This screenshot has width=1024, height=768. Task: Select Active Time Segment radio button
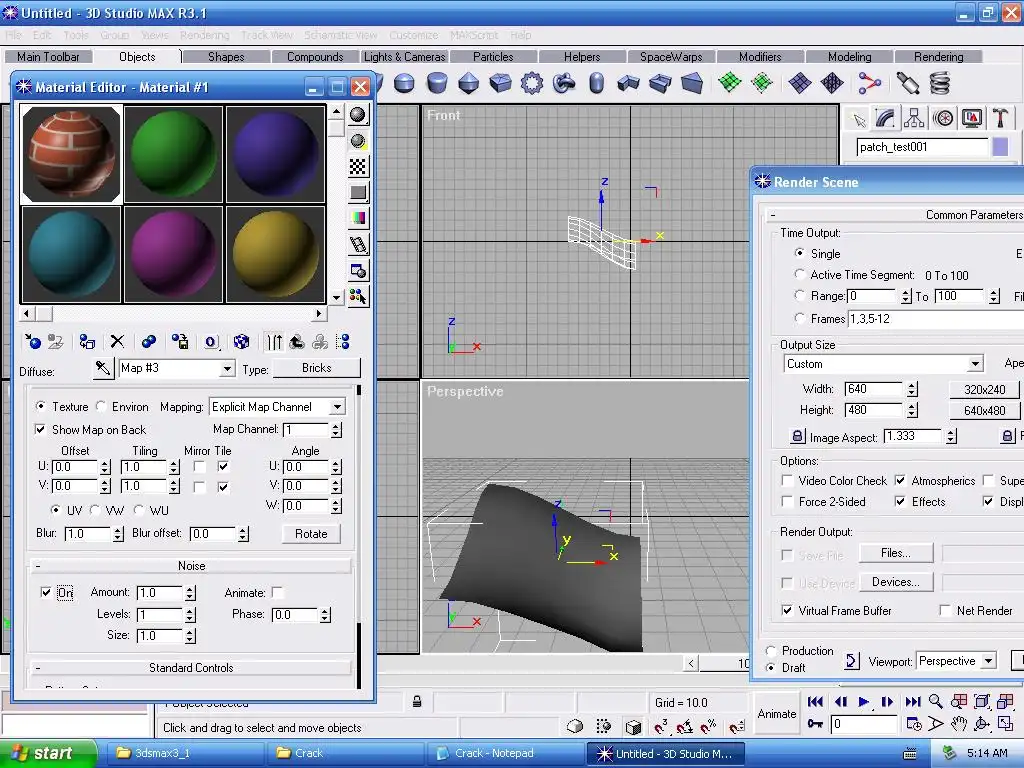pos(799,274)
